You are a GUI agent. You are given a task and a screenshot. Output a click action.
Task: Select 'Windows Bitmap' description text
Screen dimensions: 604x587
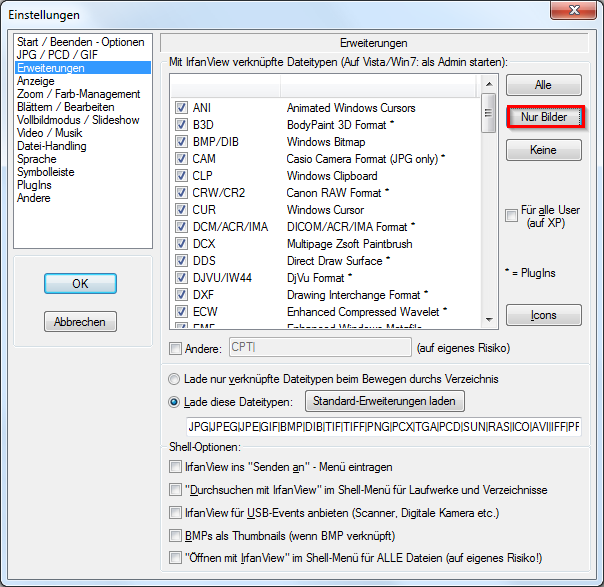tap(326, 142)
